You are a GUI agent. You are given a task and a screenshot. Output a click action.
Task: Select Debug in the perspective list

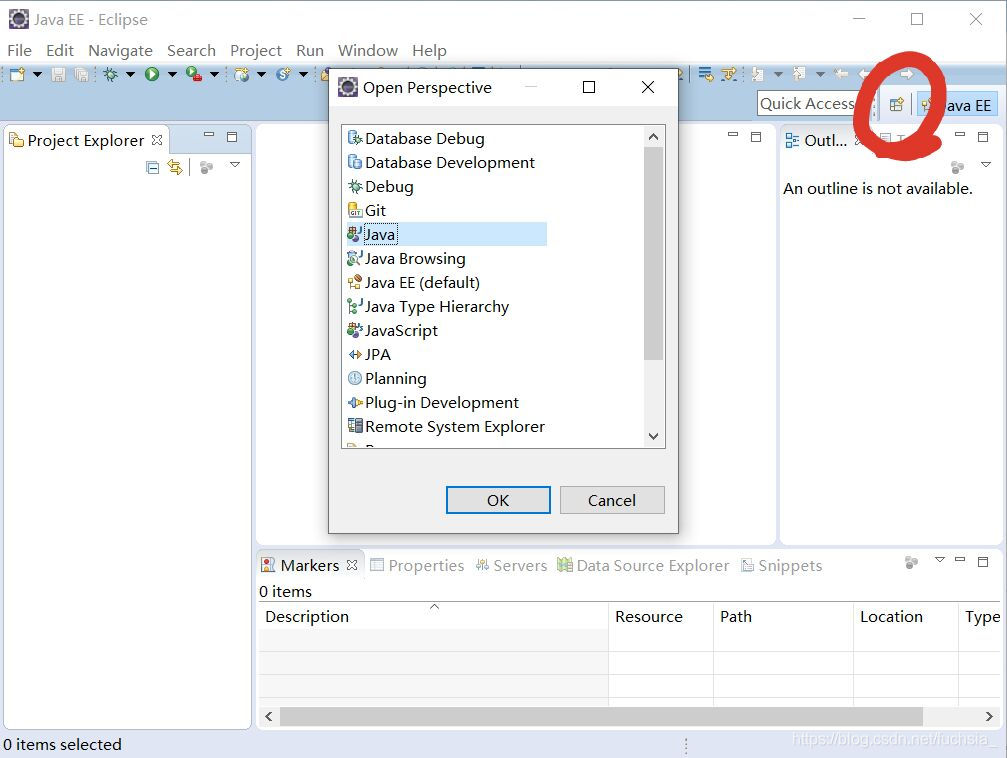tap(380, 186)
